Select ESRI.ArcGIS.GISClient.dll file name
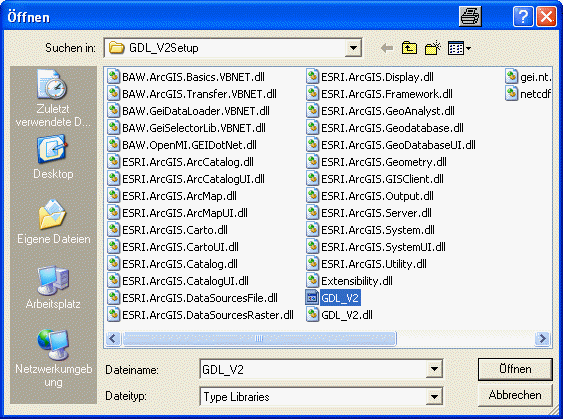The height and width of the screenshot is (419, 563). [x=382, y=179]
